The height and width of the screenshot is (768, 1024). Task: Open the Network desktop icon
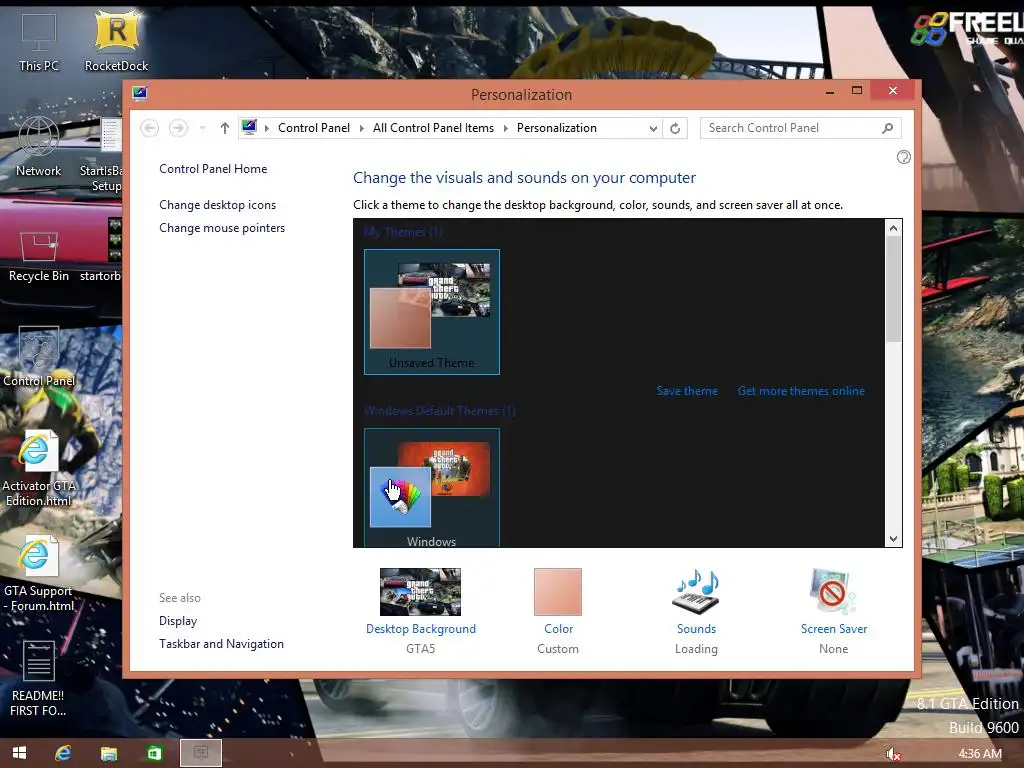point(39,146)
